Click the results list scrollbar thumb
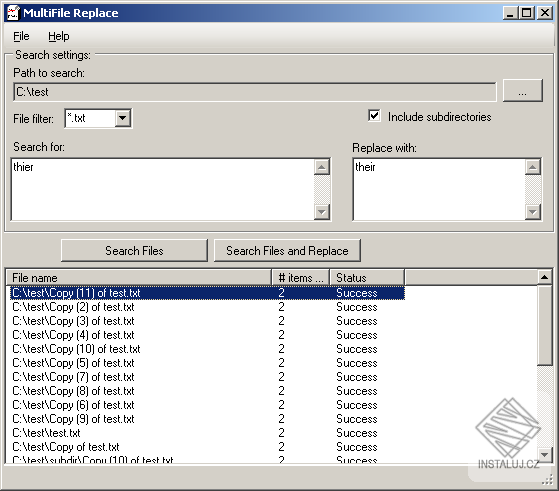The height and width of the screenshot is (491, 559). 544,325
